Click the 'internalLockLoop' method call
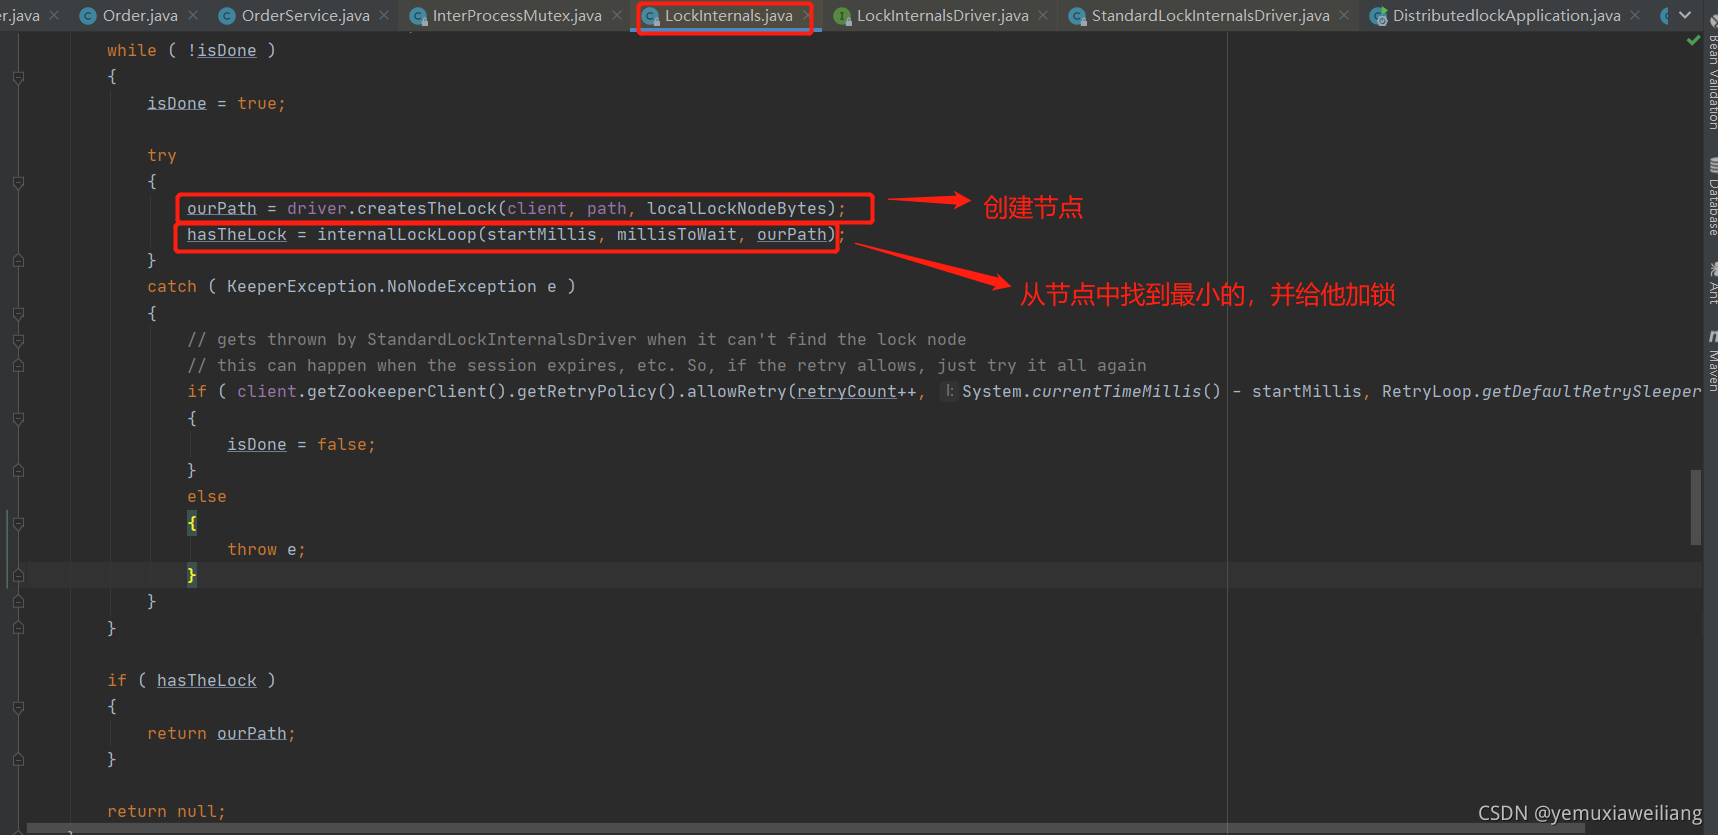1718x835 pixels. 397,234
